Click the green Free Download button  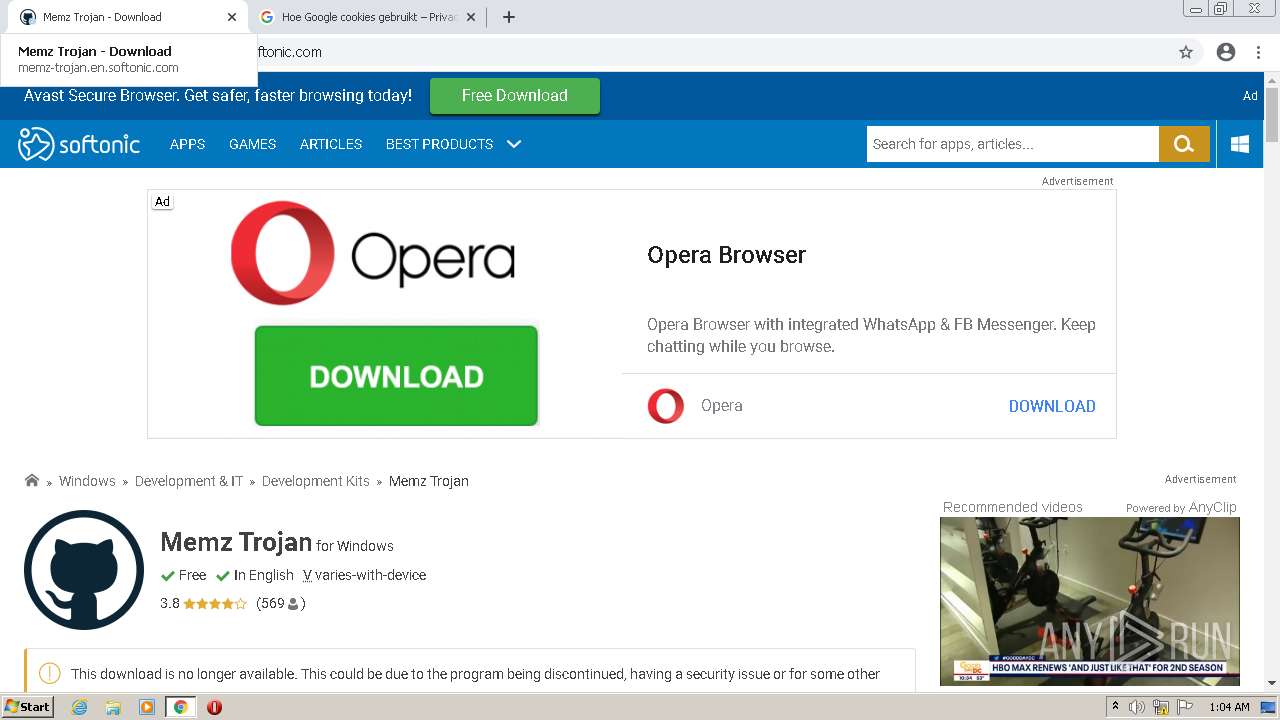(x=515, y=96)
